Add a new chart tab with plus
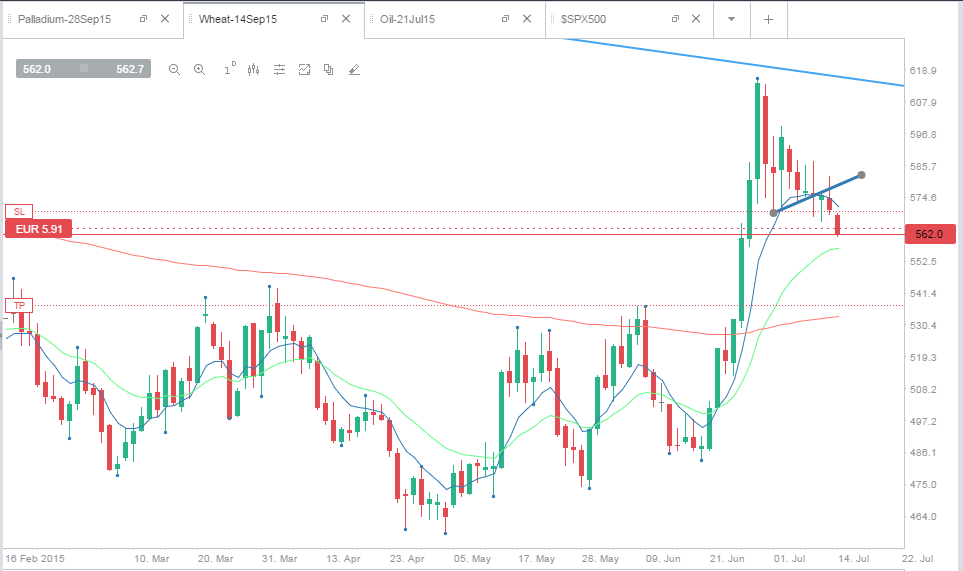 point(768,20)
